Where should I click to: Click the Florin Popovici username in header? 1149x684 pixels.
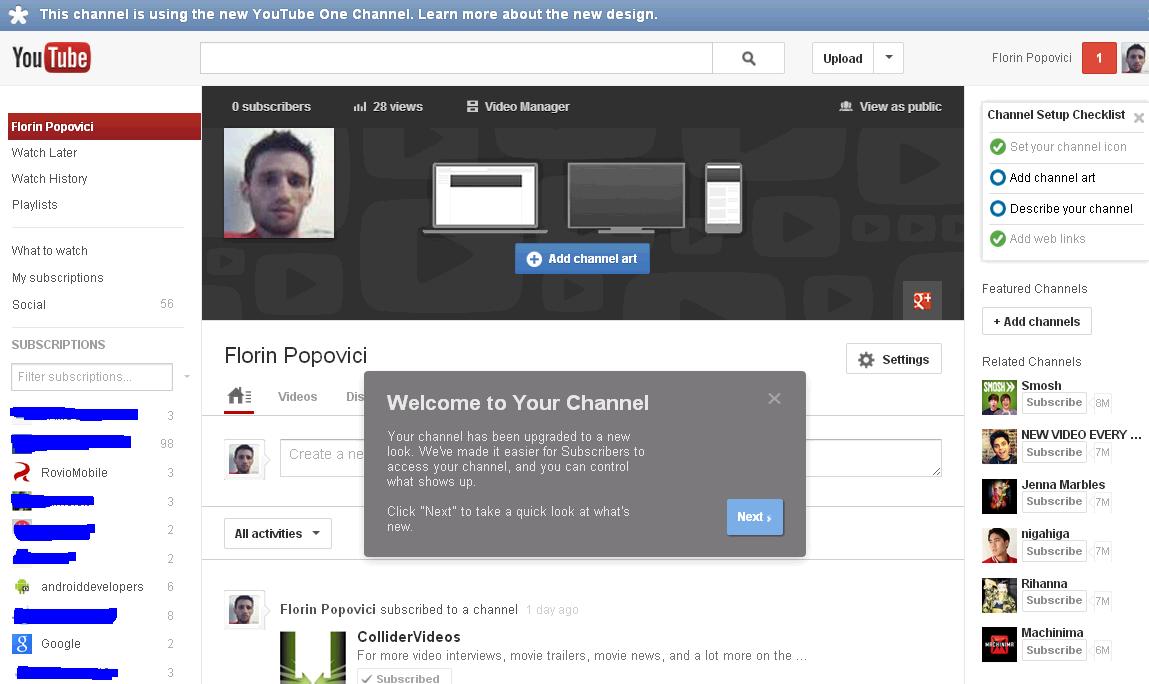coord(1031,58)
